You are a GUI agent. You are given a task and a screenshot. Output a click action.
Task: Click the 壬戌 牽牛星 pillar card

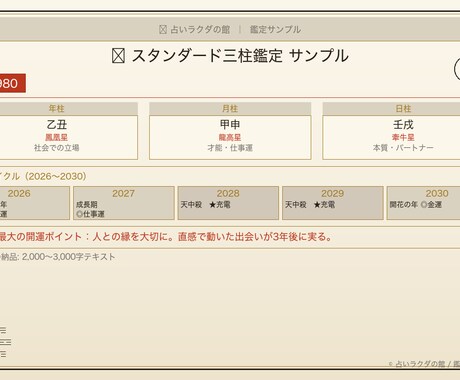[x=391, y=137]
